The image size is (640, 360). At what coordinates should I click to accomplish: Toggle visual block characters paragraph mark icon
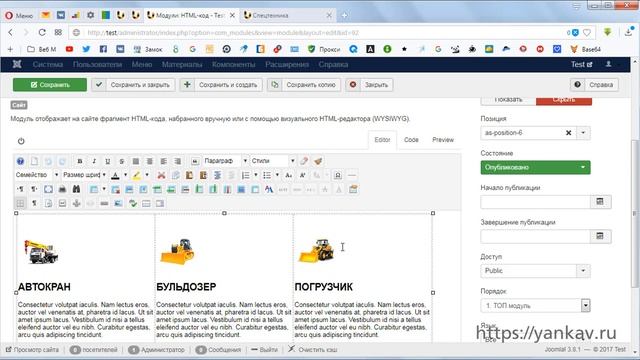click(x=34, y=203)
